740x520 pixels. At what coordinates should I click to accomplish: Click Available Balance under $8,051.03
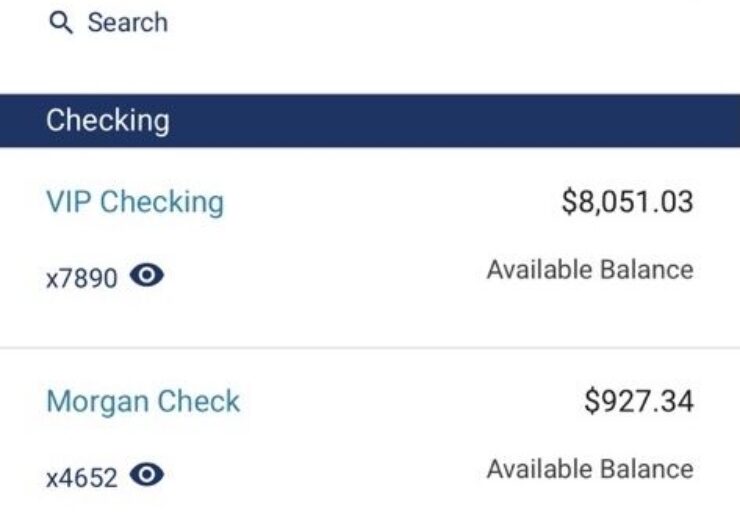point(590,269)
